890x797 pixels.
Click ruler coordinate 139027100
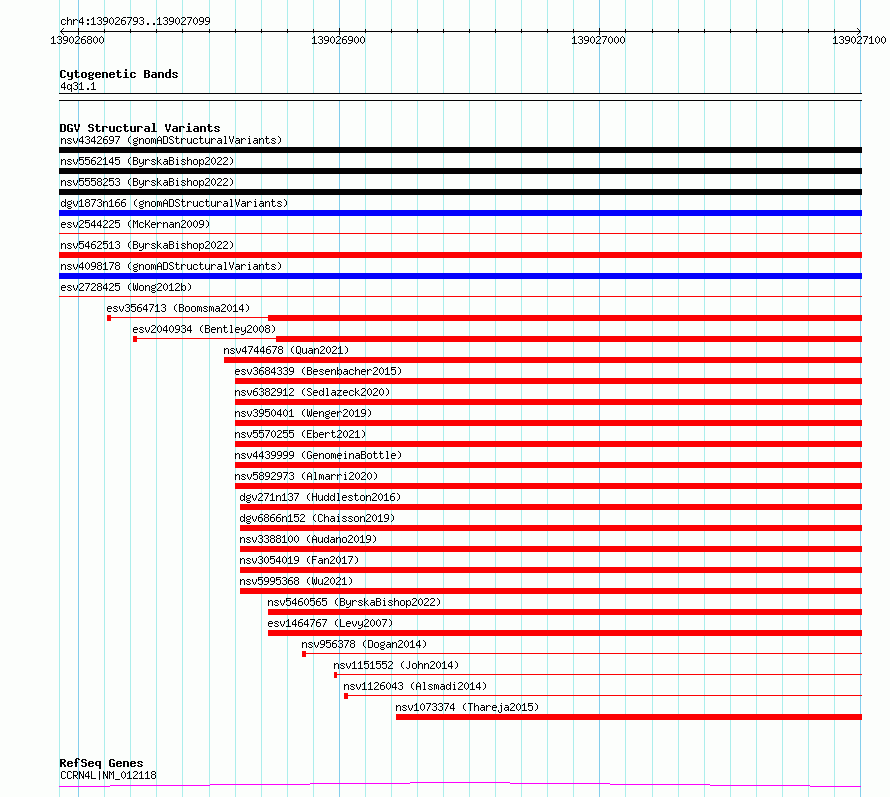click(x=859, y=40)
